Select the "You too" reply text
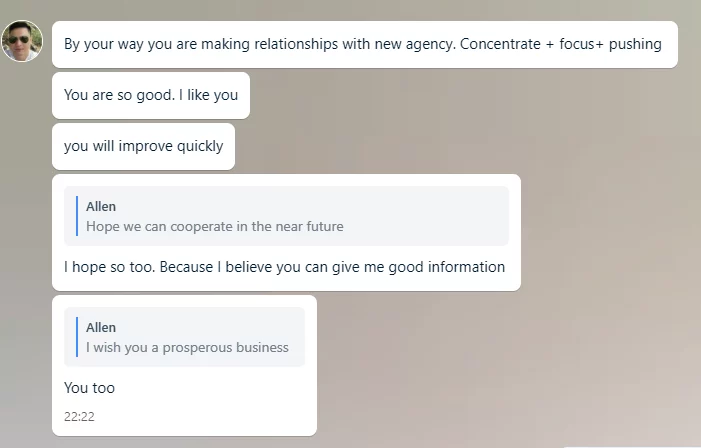The width and height of the screenshot is (701, 448). (89, 388)
